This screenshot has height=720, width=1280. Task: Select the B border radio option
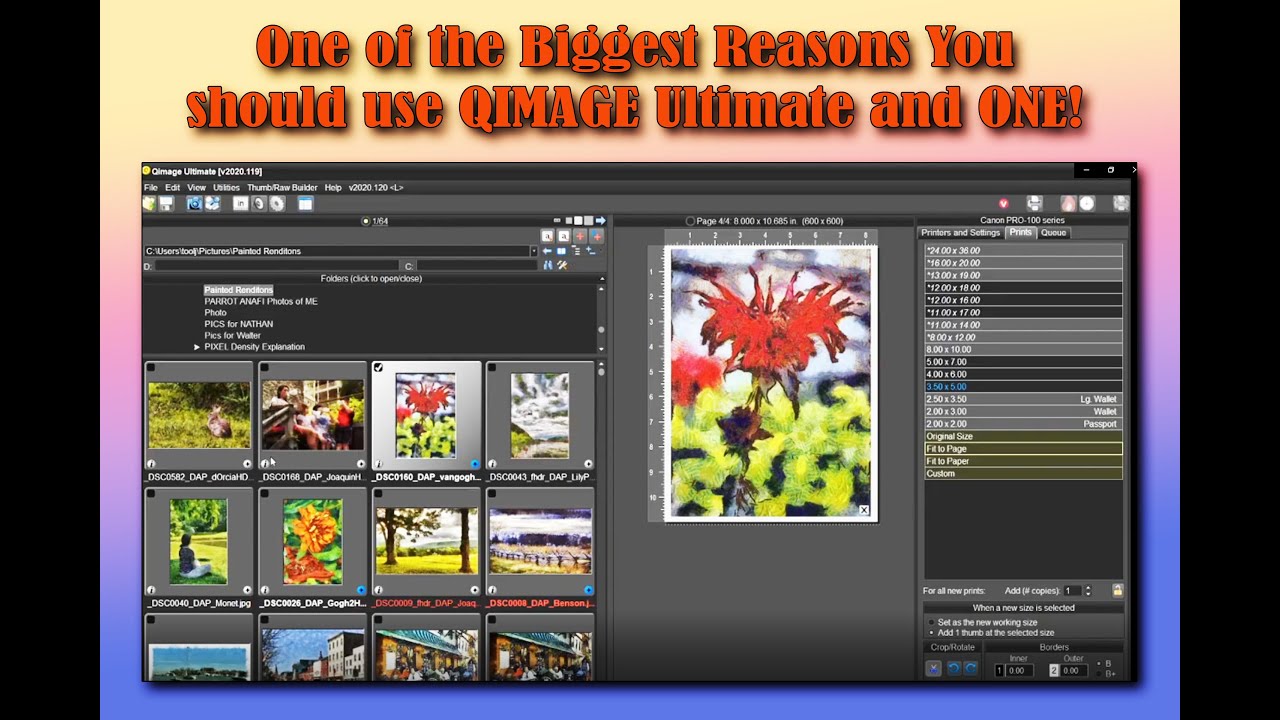click(x=1105, y=663)
